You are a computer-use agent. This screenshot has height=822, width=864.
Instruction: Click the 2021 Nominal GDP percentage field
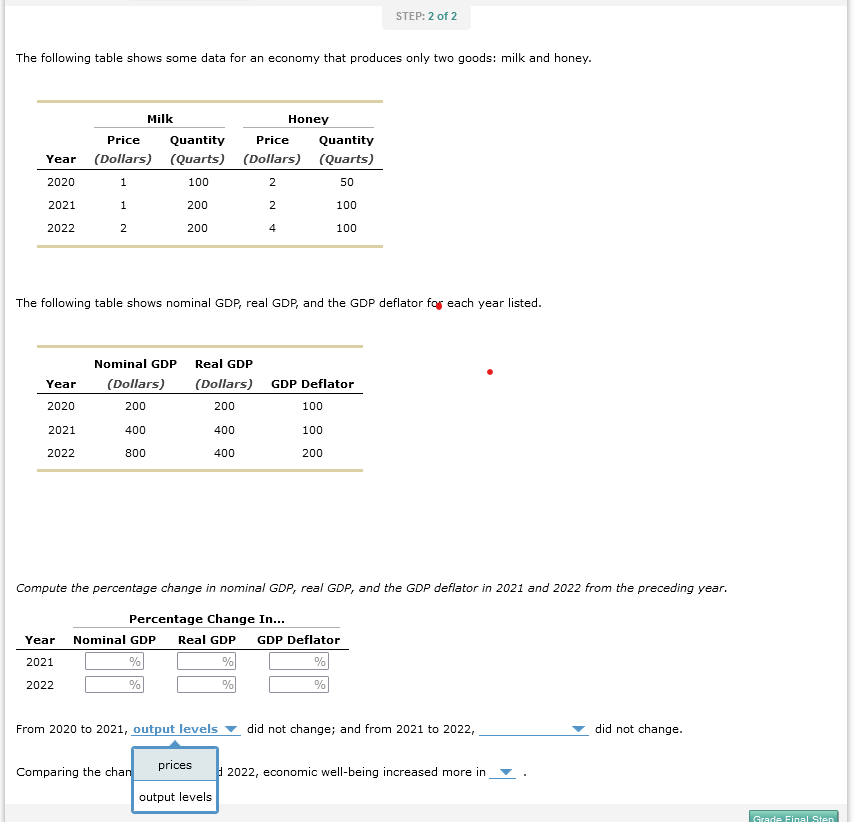click(x=115, y=661)
